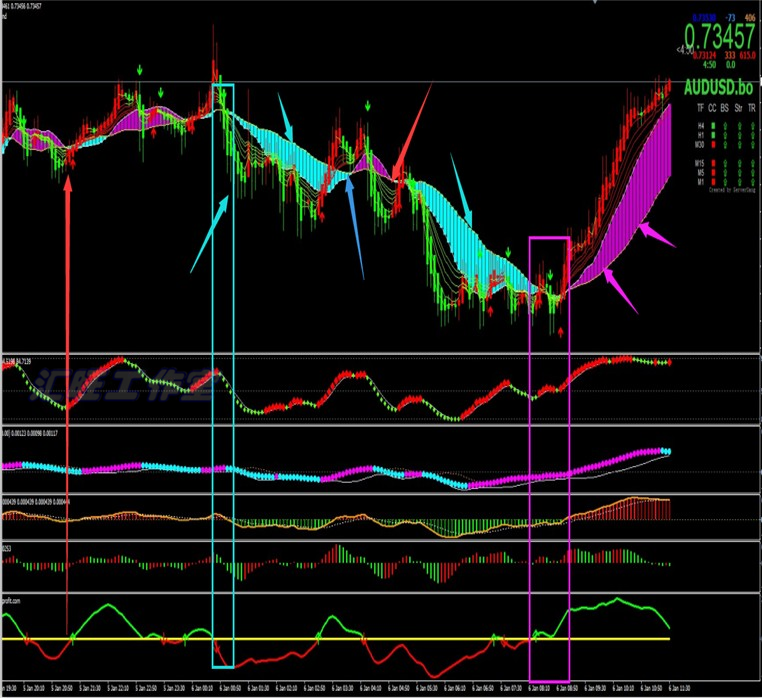Viewport: 762px width, 698px height.
Task: Click the green 0.0 value
Action: pyautogui.click(x=730, y=65)
